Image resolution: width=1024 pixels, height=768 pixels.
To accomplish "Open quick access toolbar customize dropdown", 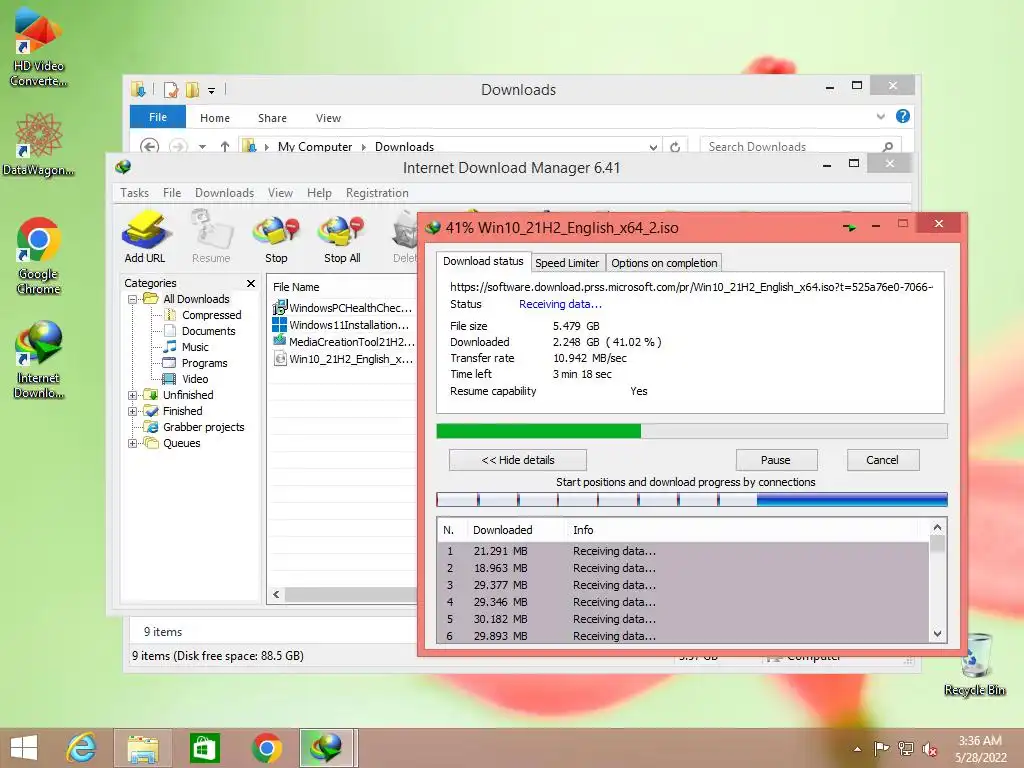I will click(x=212, y=90).
